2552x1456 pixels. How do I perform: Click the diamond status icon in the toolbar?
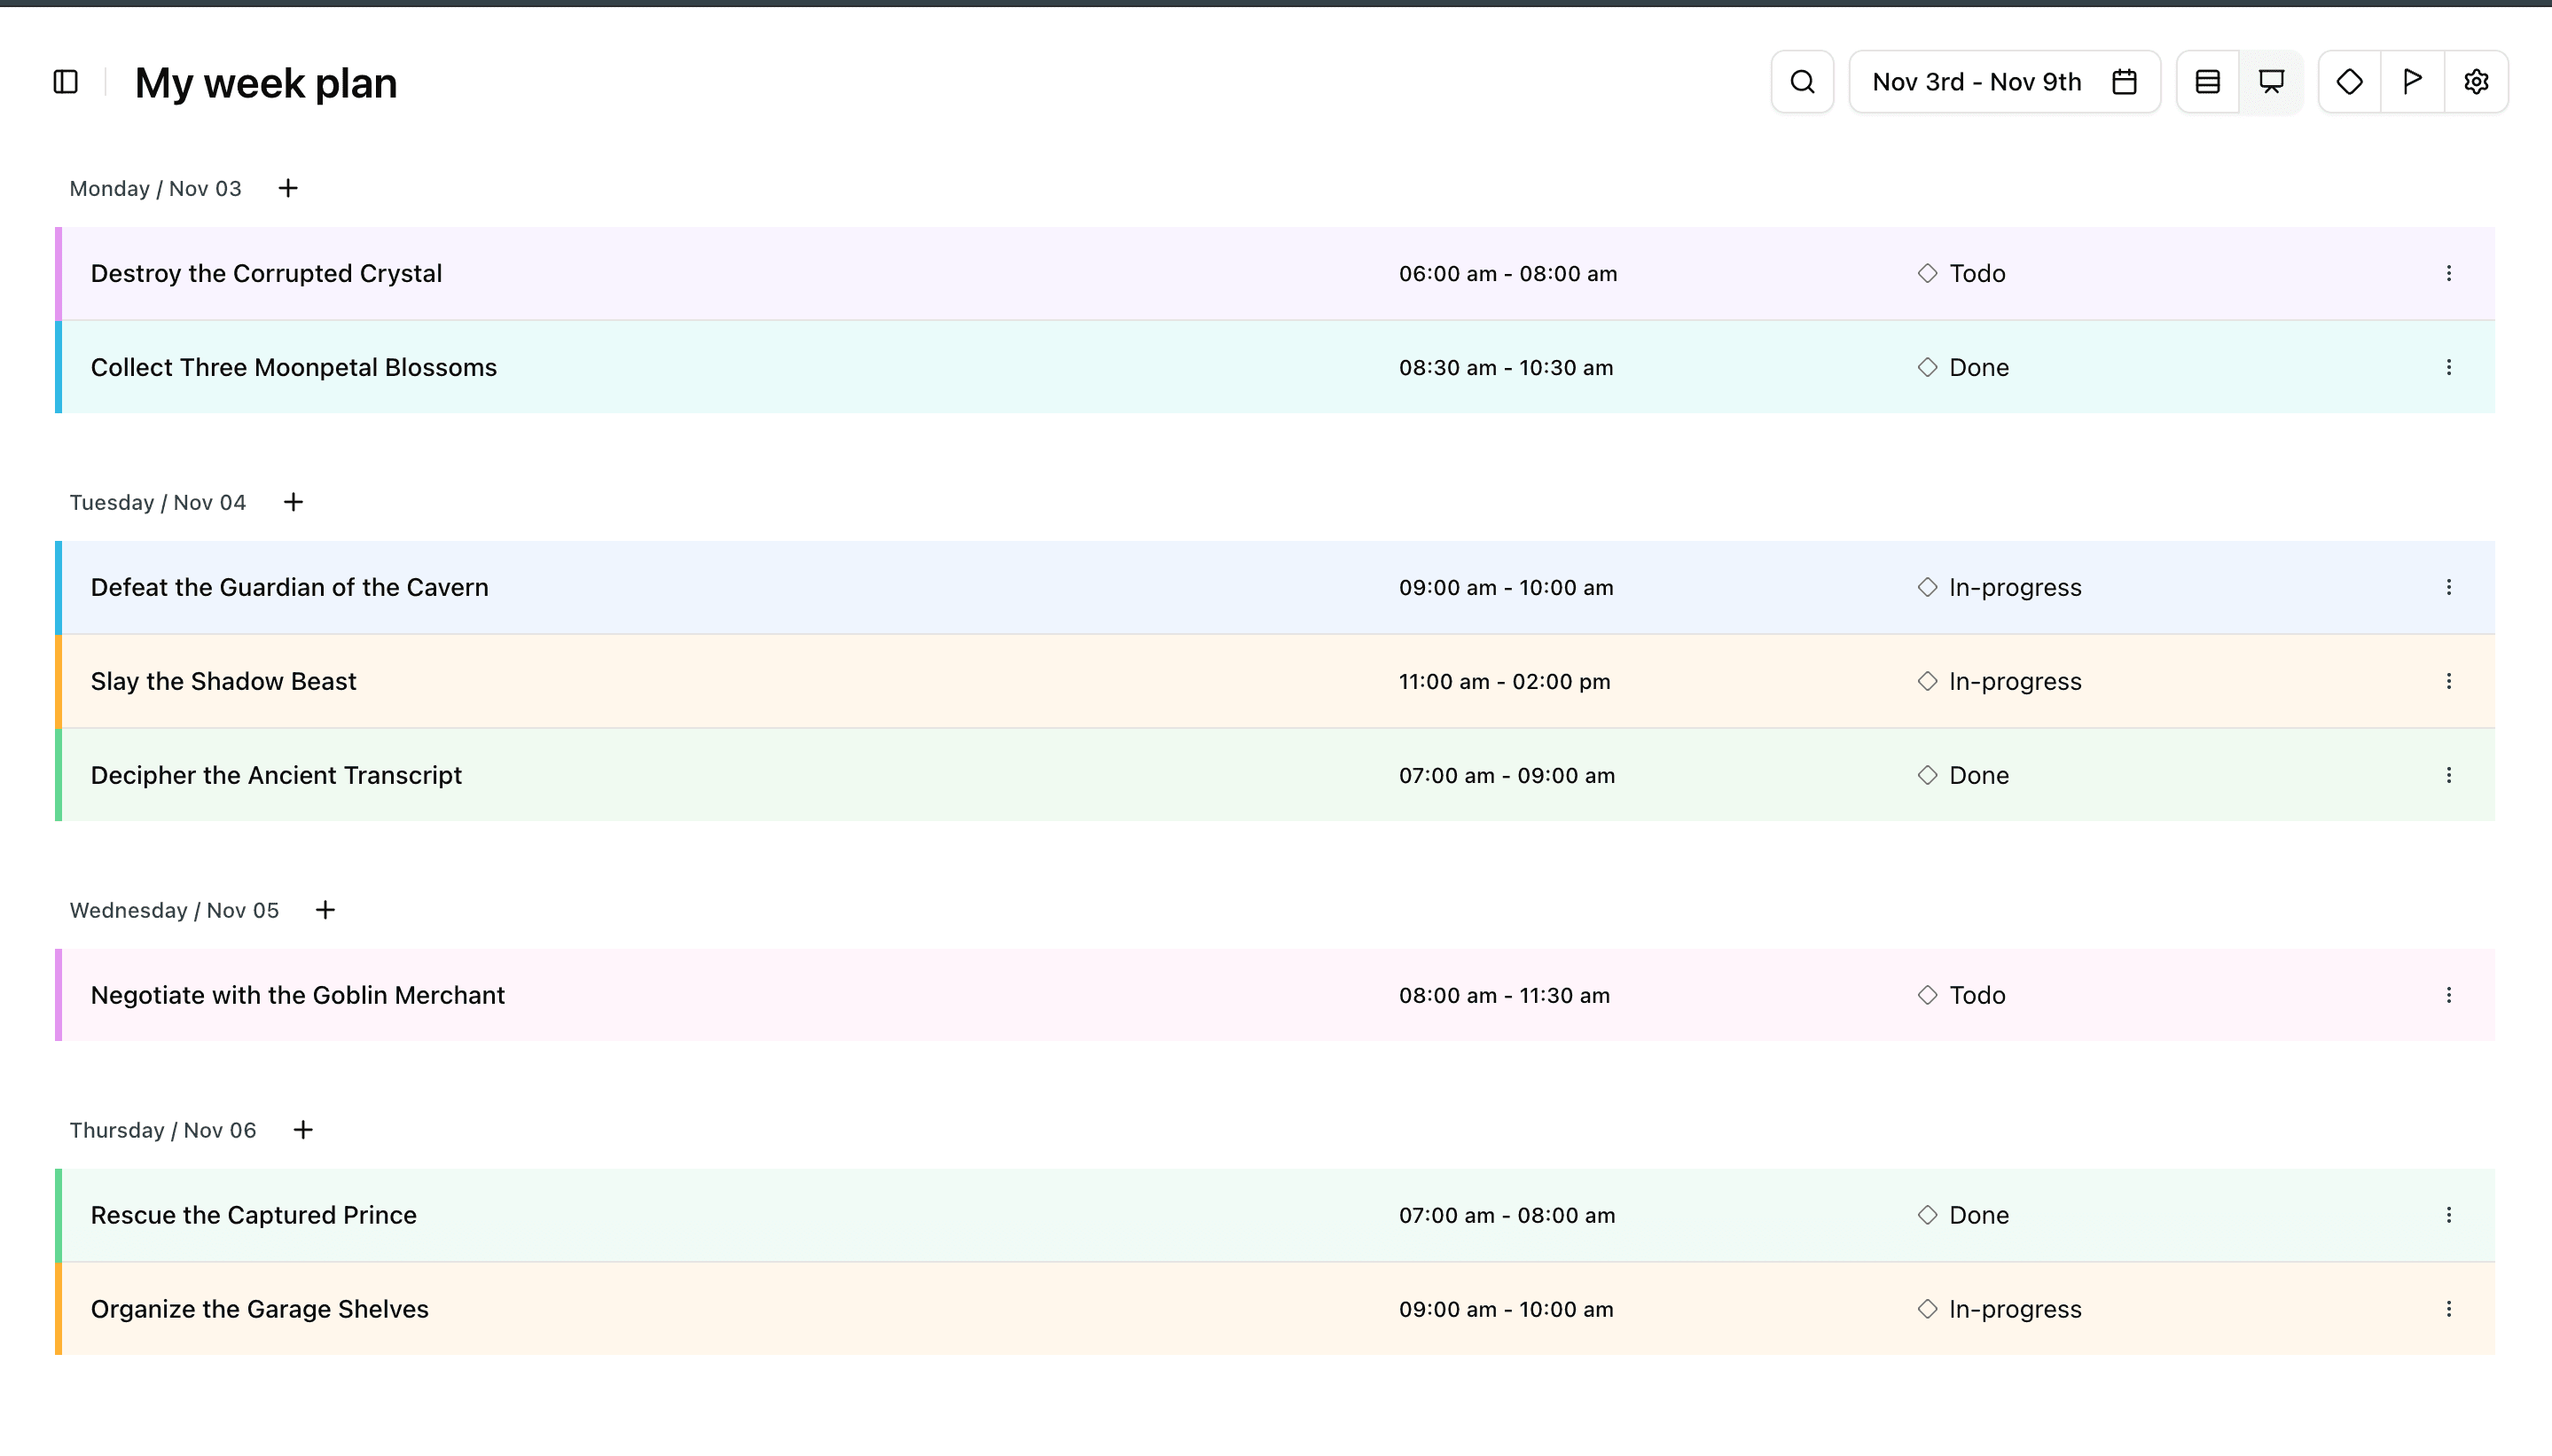(2349, 81)
